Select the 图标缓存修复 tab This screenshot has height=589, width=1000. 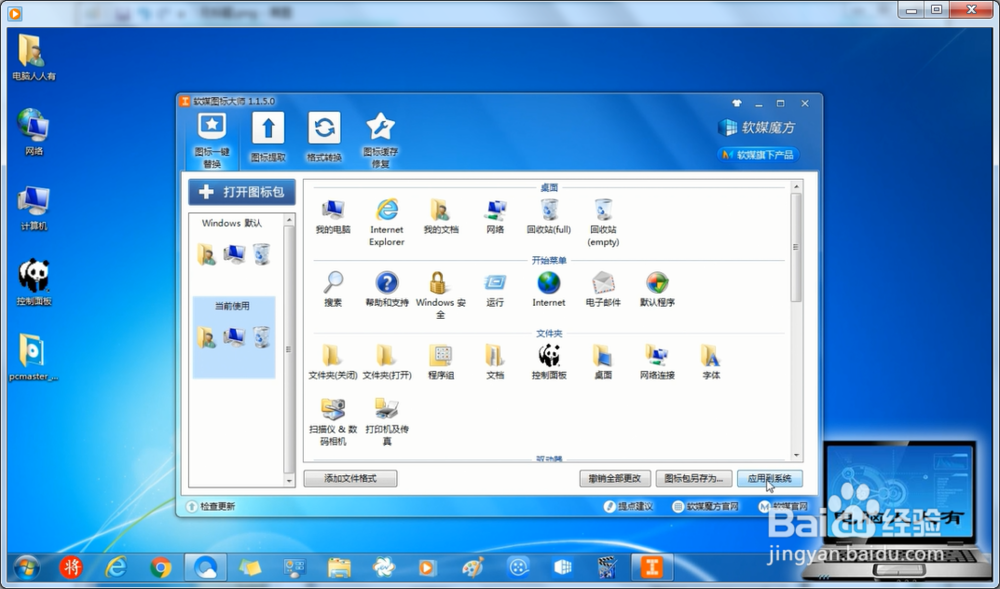[x=380, y=140]
